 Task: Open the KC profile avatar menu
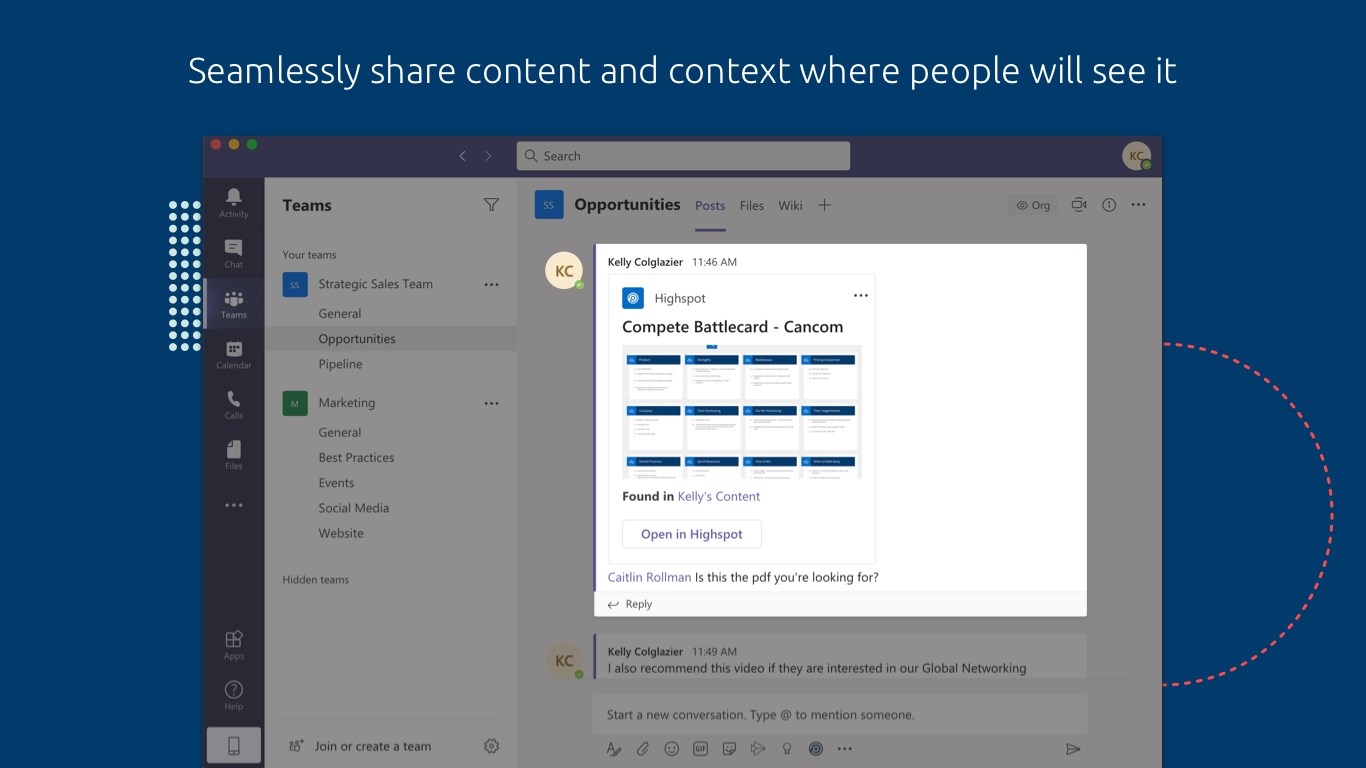click(1136, 156)
